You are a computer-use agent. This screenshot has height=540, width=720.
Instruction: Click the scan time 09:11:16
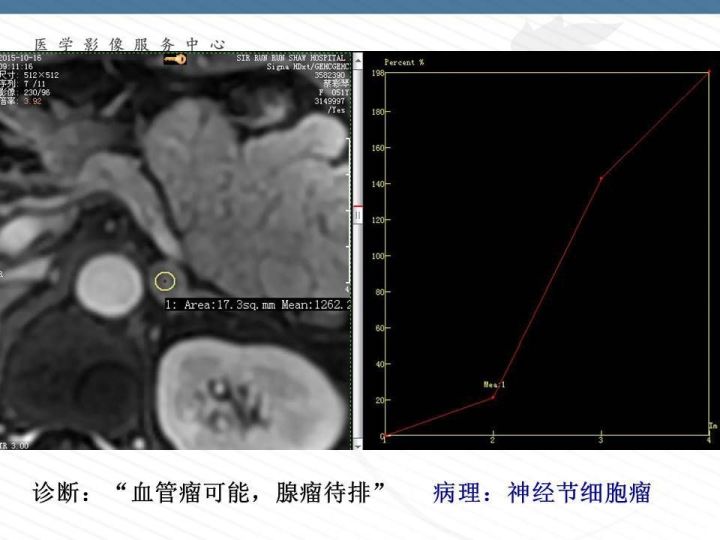coord(17,67)
